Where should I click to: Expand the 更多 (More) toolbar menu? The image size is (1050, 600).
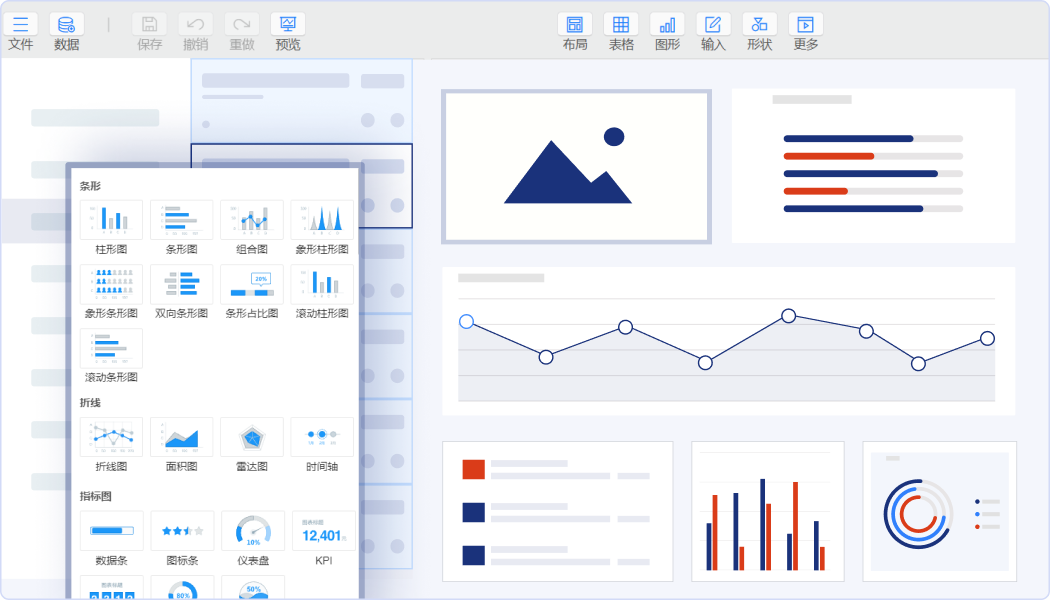click(805, 25)
